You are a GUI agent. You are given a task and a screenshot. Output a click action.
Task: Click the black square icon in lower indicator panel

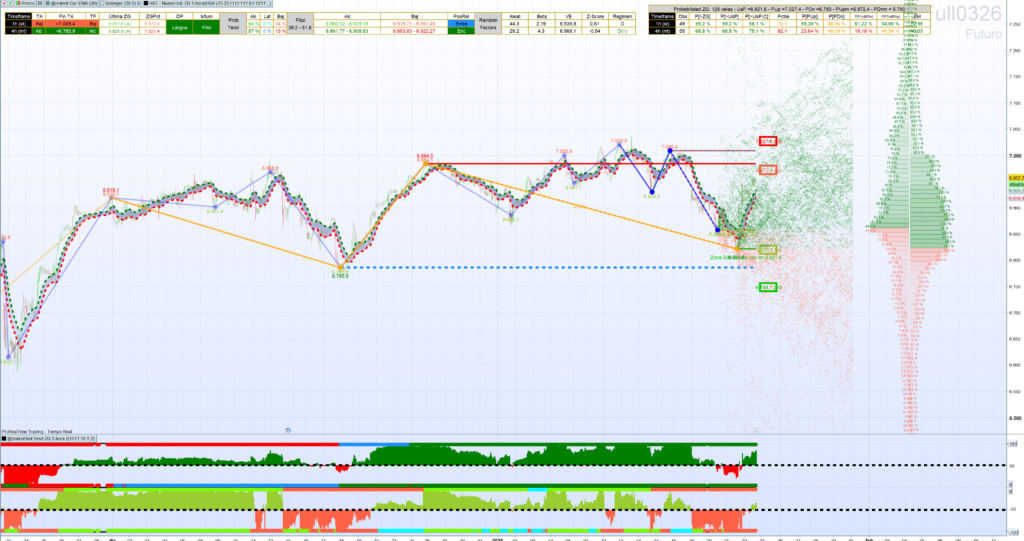pyautogui.click(x=4, y=439)
